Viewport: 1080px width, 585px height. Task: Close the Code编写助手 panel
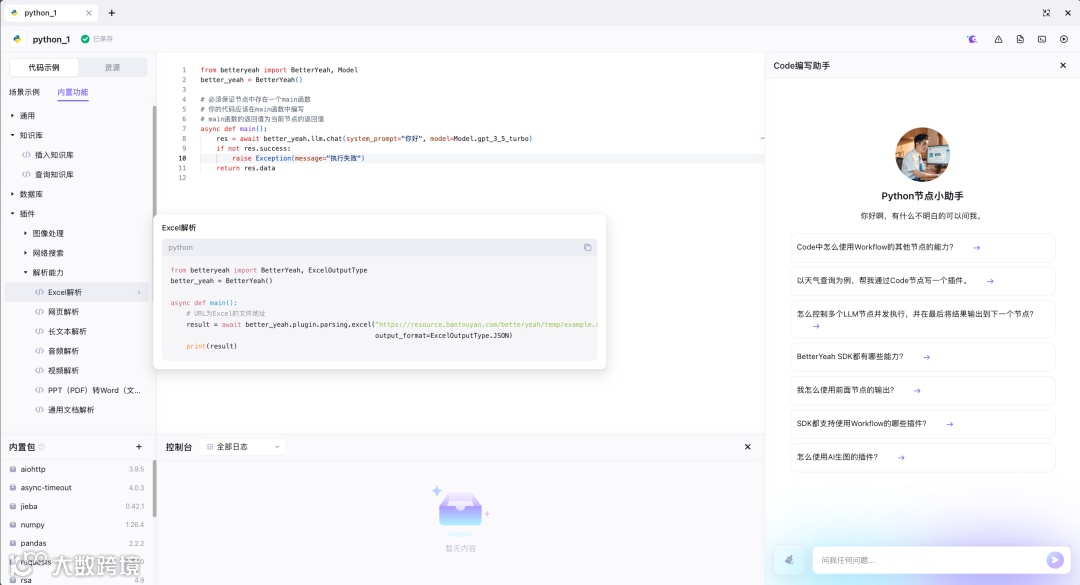(1063, 65)
